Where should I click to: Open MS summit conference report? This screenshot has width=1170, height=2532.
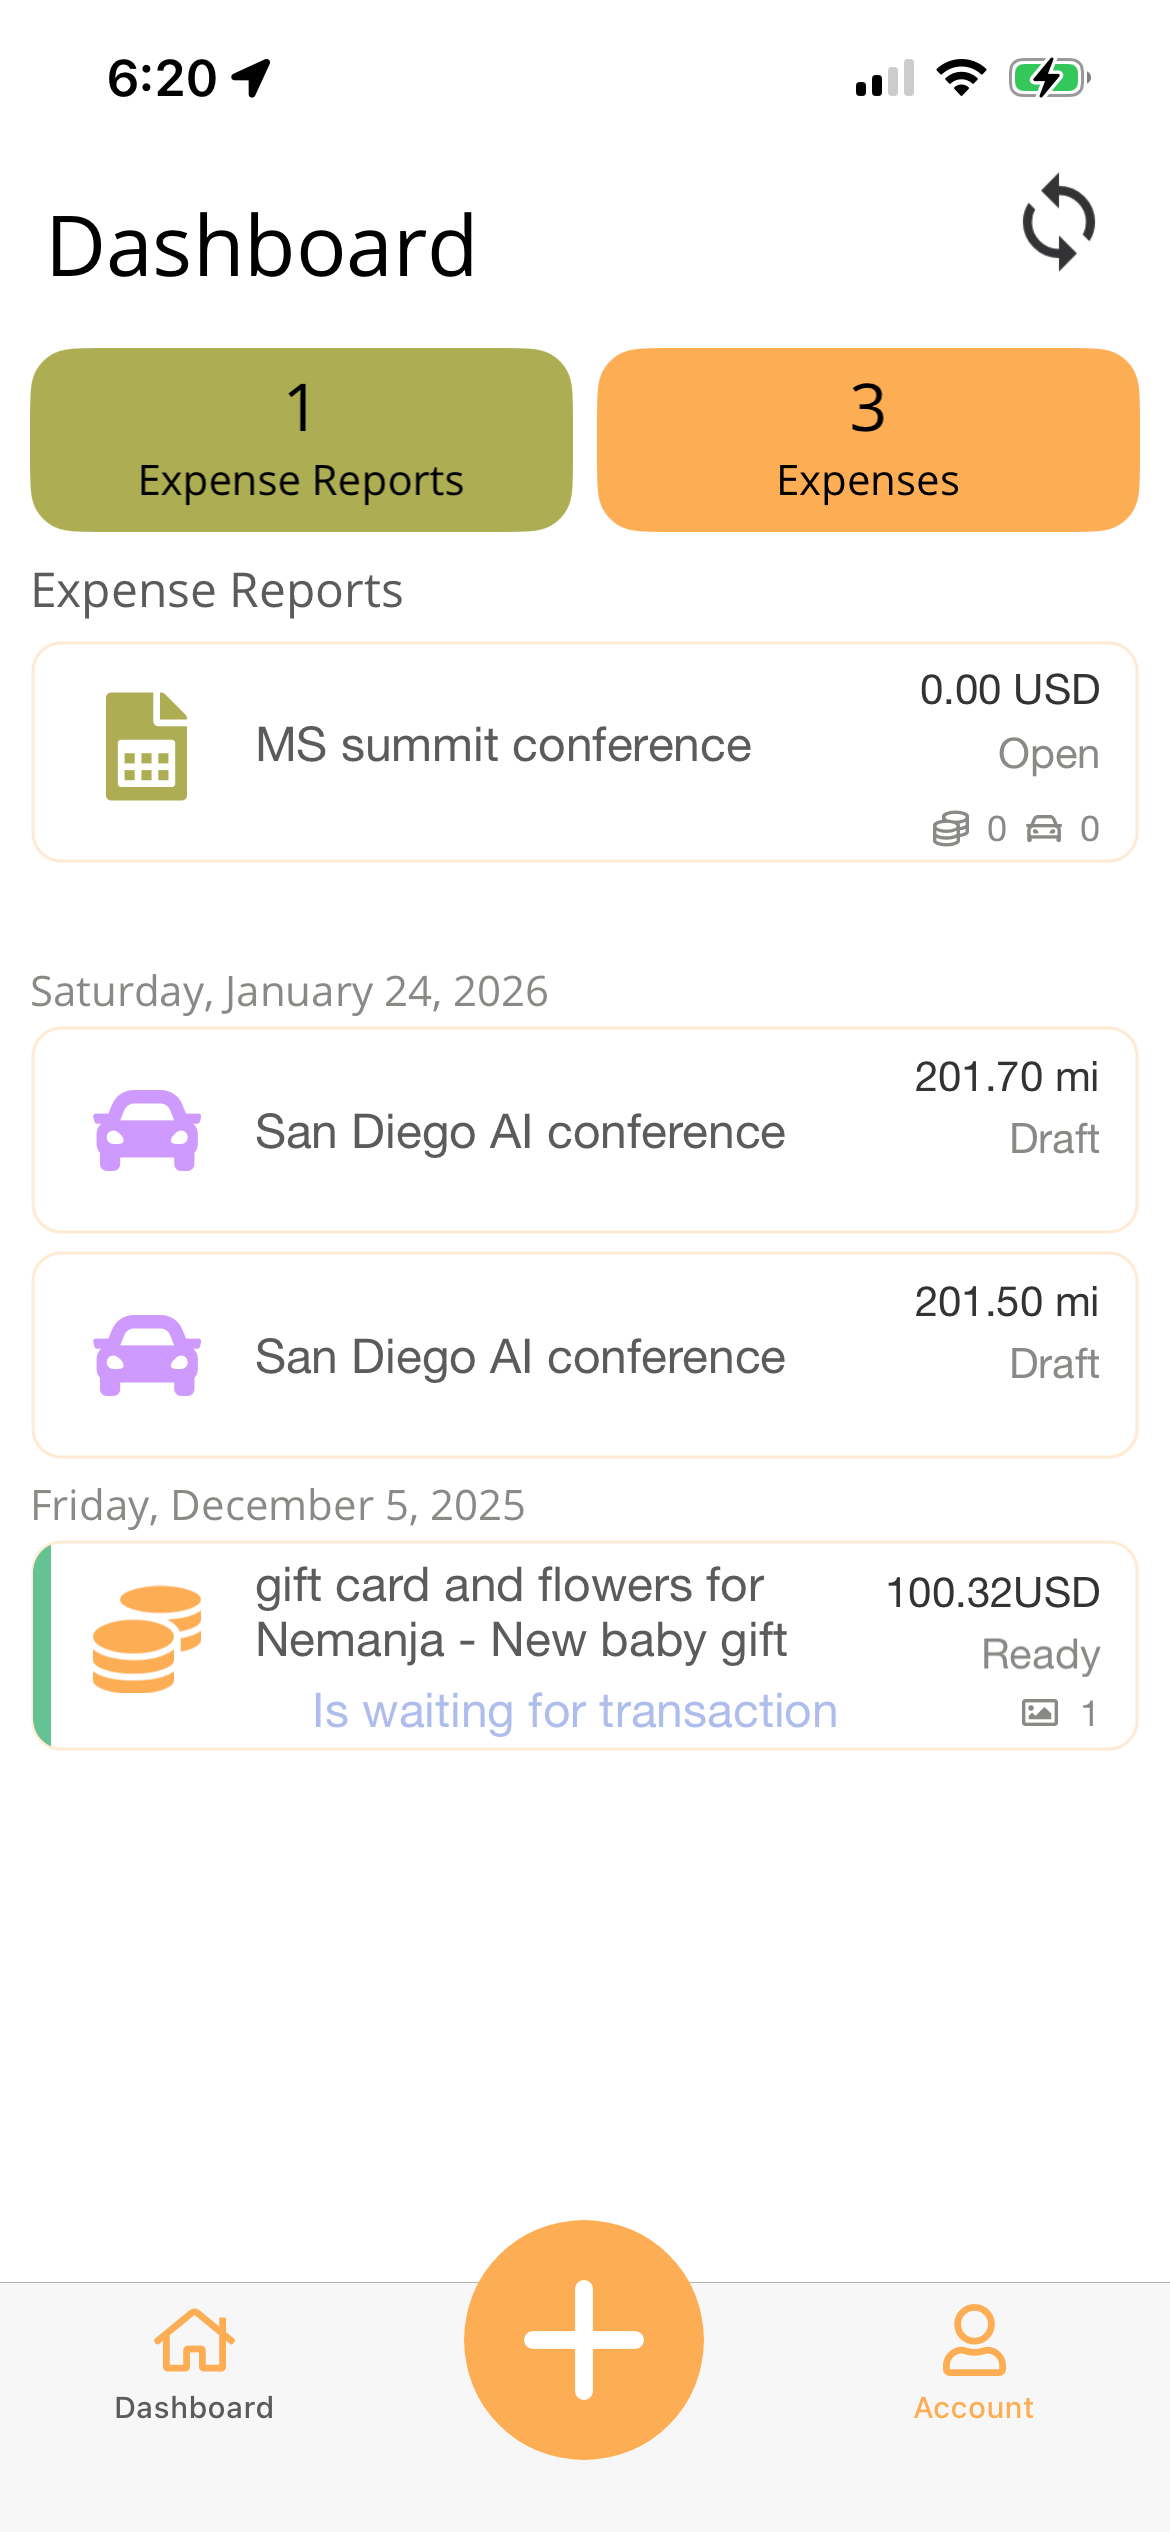503,746
